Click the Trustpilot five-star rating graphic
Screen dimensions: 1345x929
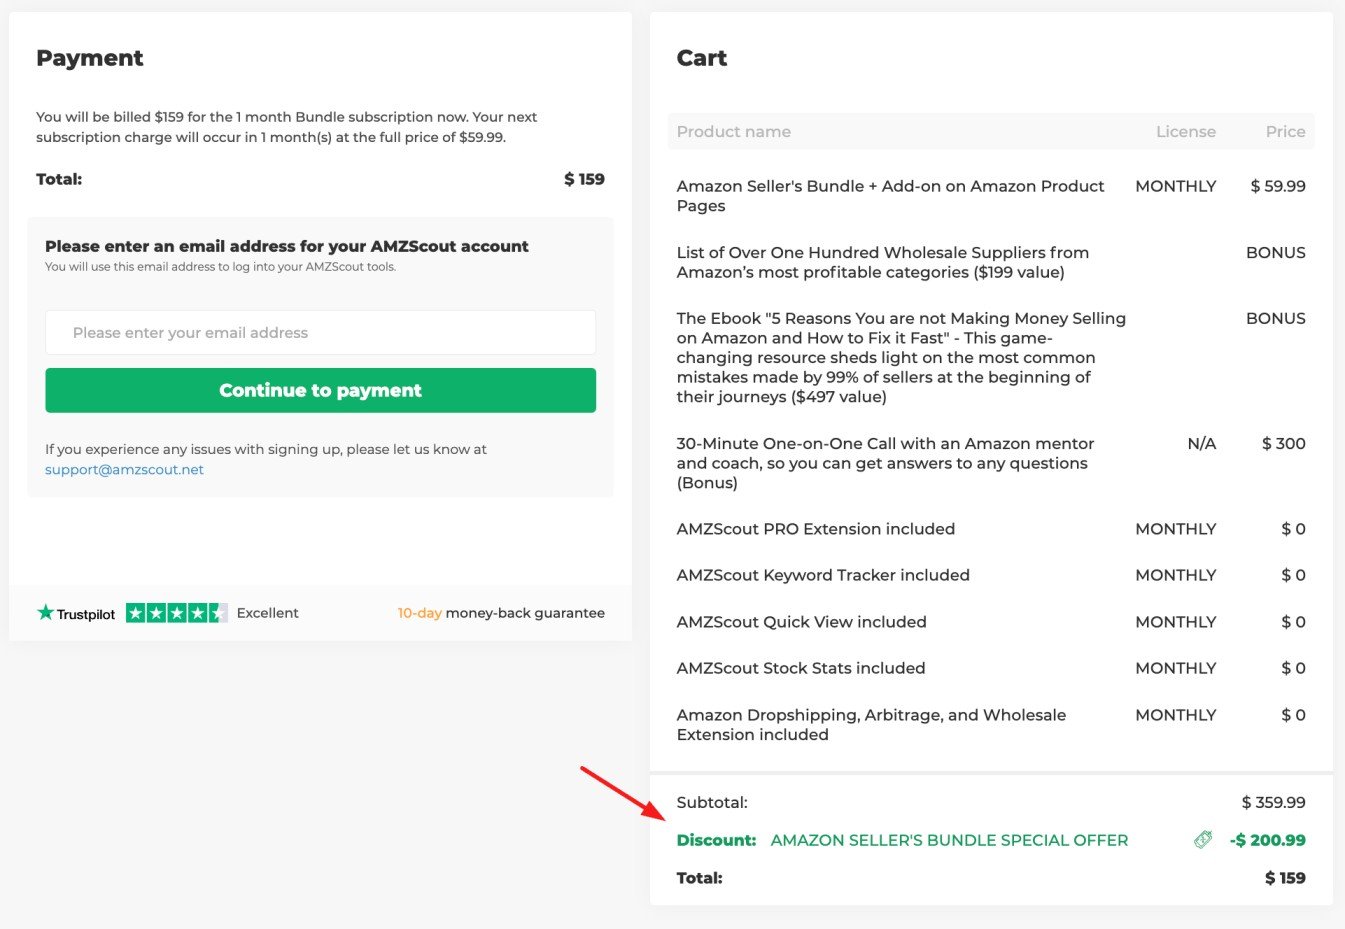[177, 613]
